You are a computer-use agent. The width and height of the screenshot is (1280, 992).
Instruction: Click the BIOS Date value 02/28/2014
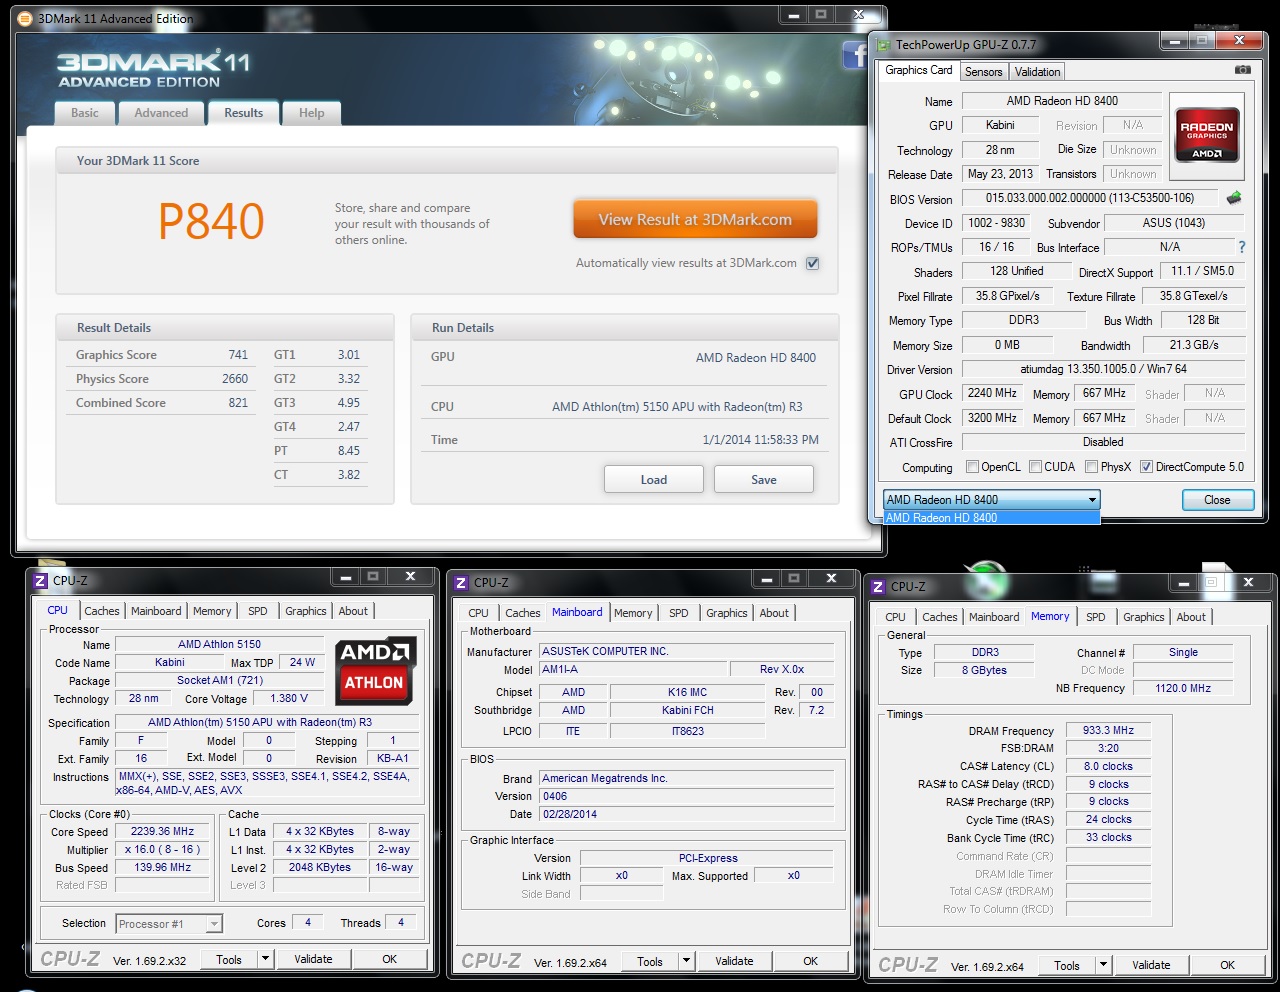[x=686, y=814]
